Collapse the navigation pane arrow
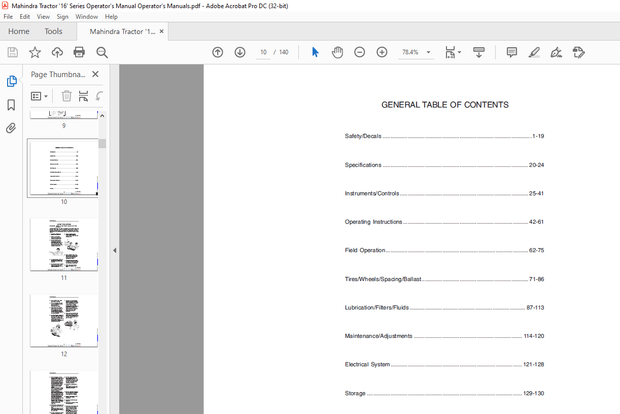Screen dimensions: 620x414 pyautogui.click(x=115, y=250)
